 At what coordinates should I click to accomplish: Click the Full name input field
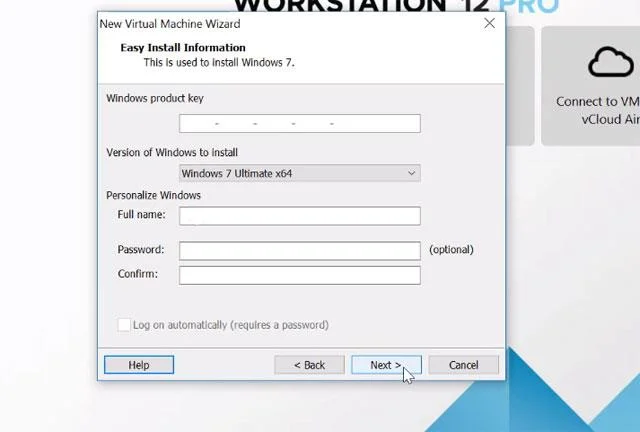pos(300,216)
